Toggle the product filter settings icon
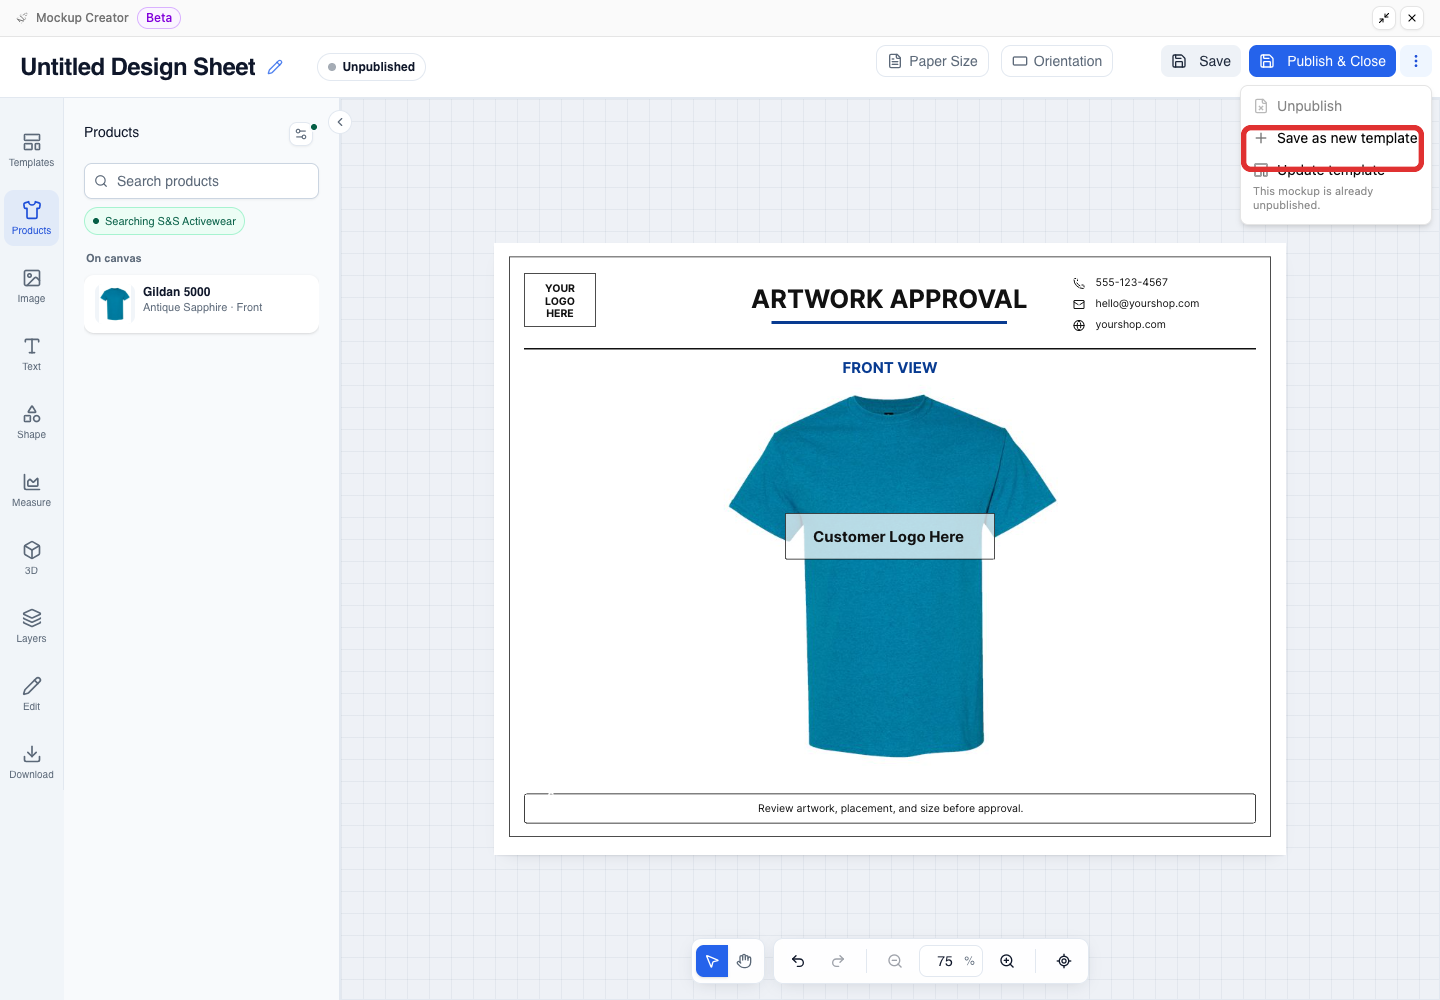1440x1000 pixels. click(x=301, y=133)
